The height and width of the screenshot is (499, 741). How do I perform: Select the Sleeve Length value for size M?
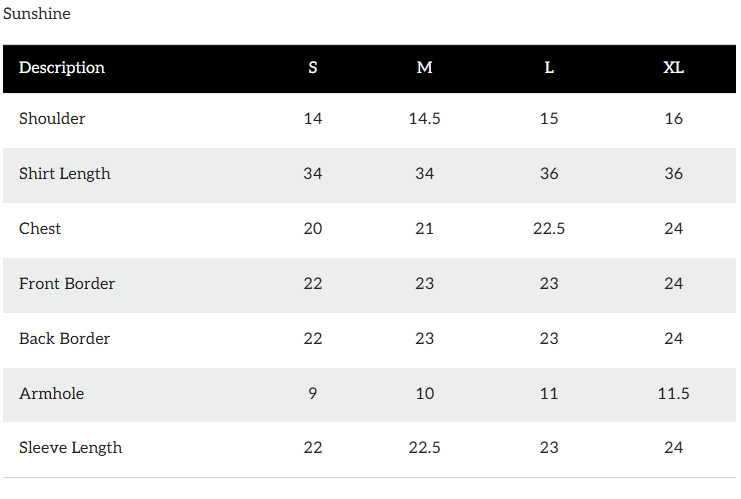pos(425,448)
